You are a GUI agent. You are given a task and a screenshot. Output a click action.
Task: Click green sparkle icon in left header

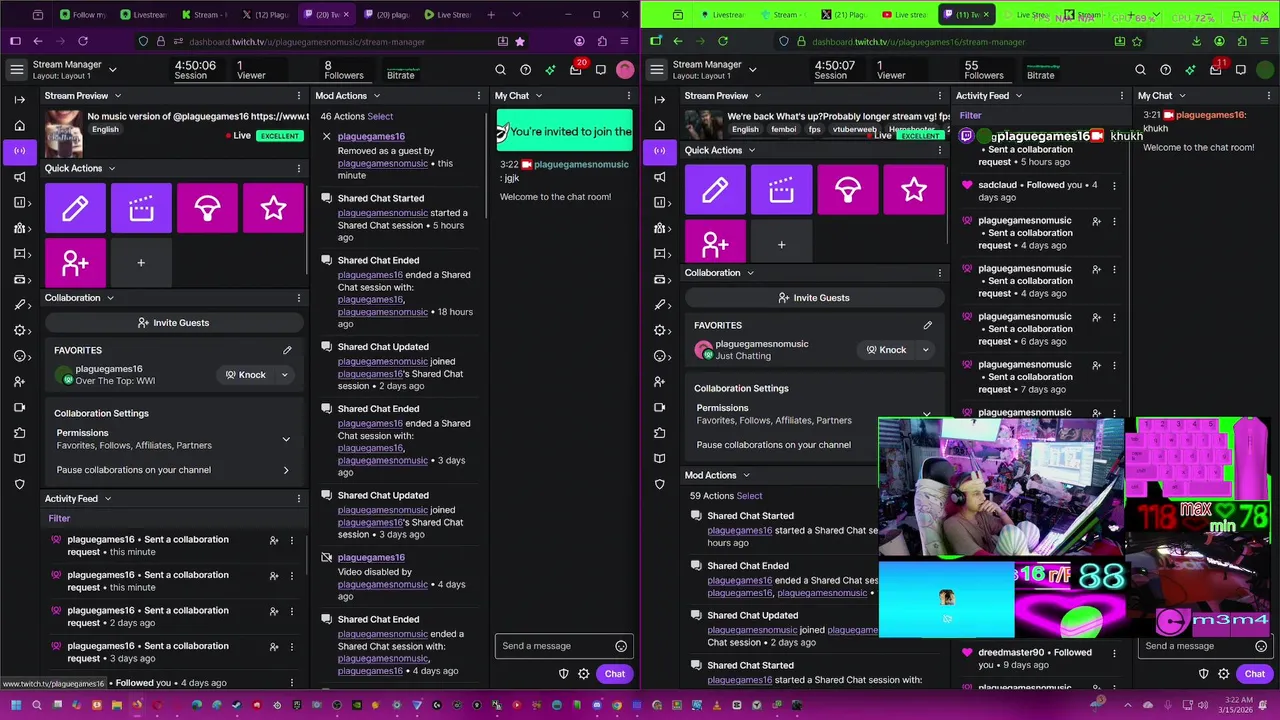coord(550,70)
